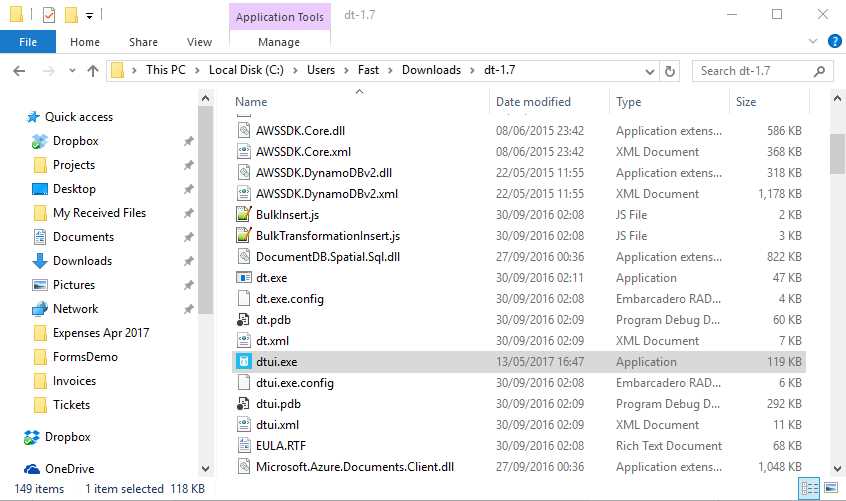Viewport: 846px width, 501px height.
Task: Click the icon of dtui.pdb
Action: pyautogui.click(x=244, y=404)
